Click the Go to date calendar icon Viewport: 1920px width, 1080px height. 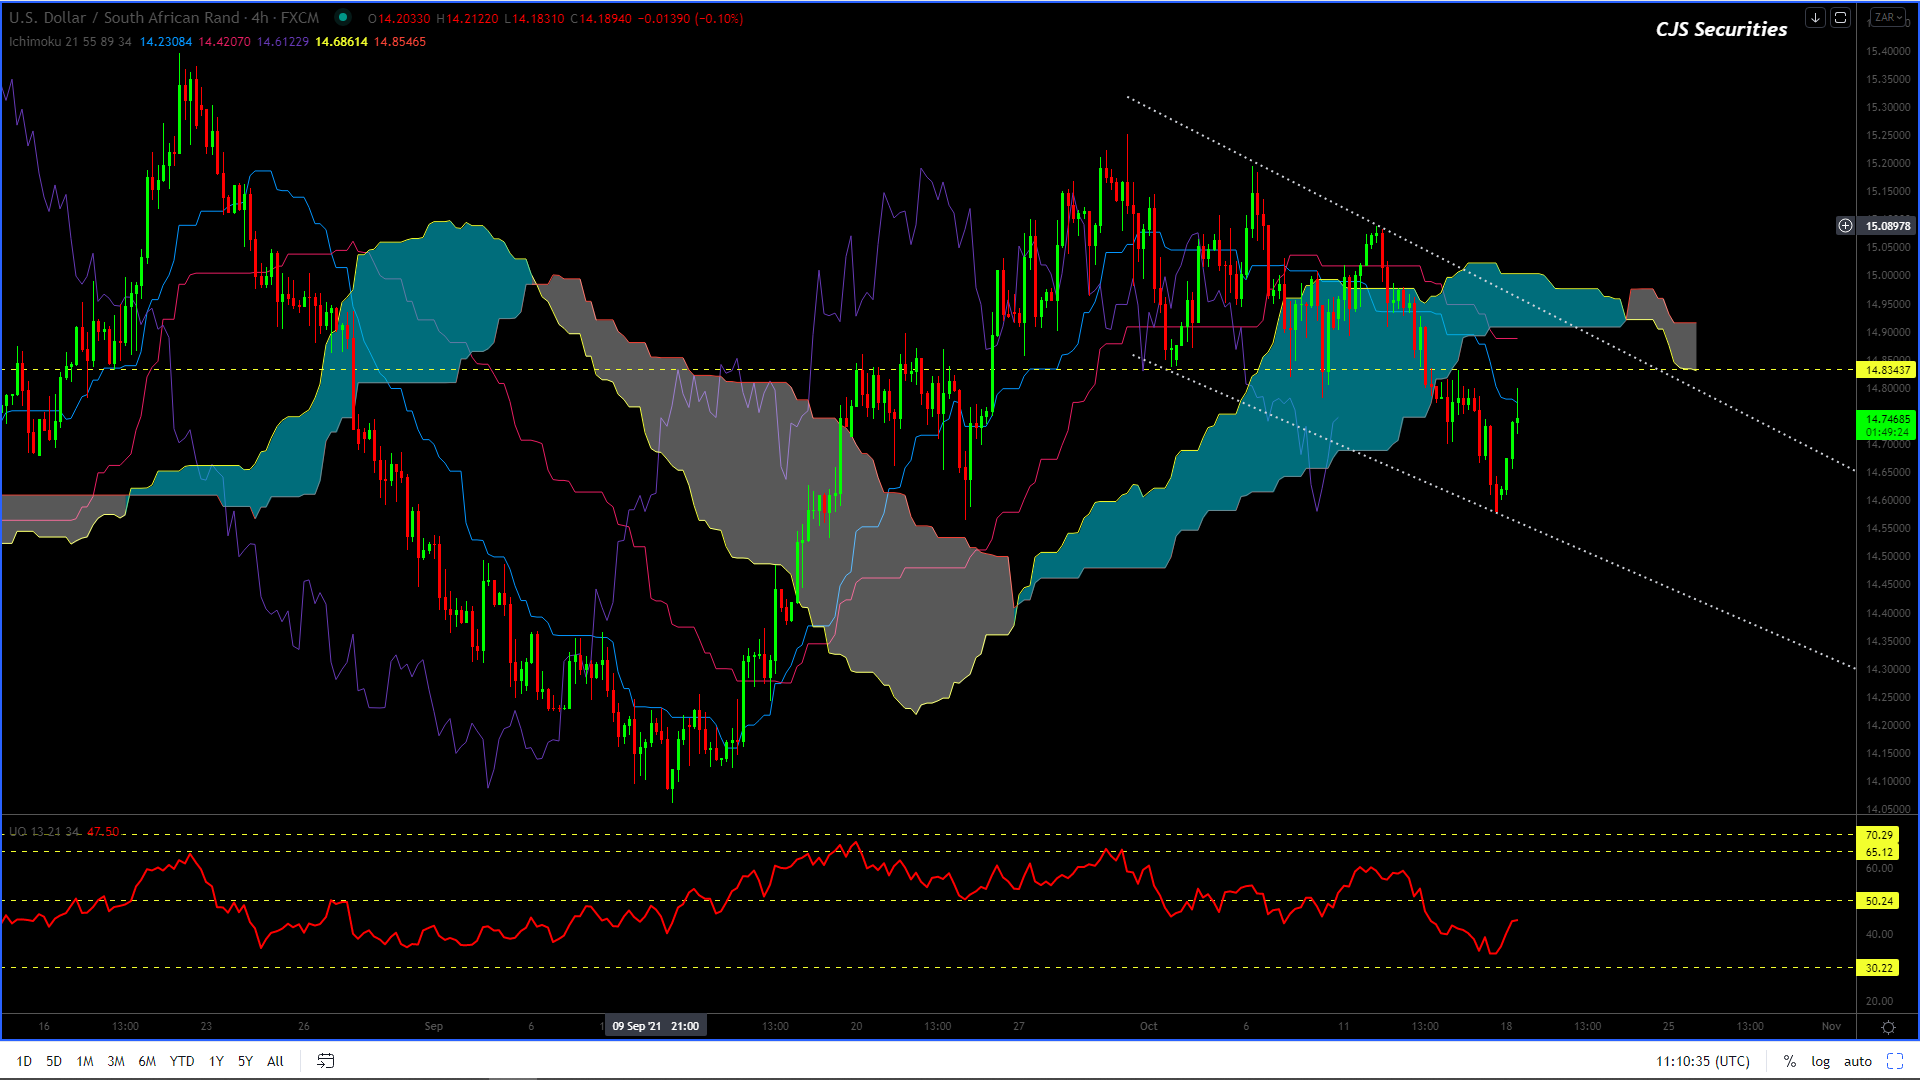click(325, 1061)
